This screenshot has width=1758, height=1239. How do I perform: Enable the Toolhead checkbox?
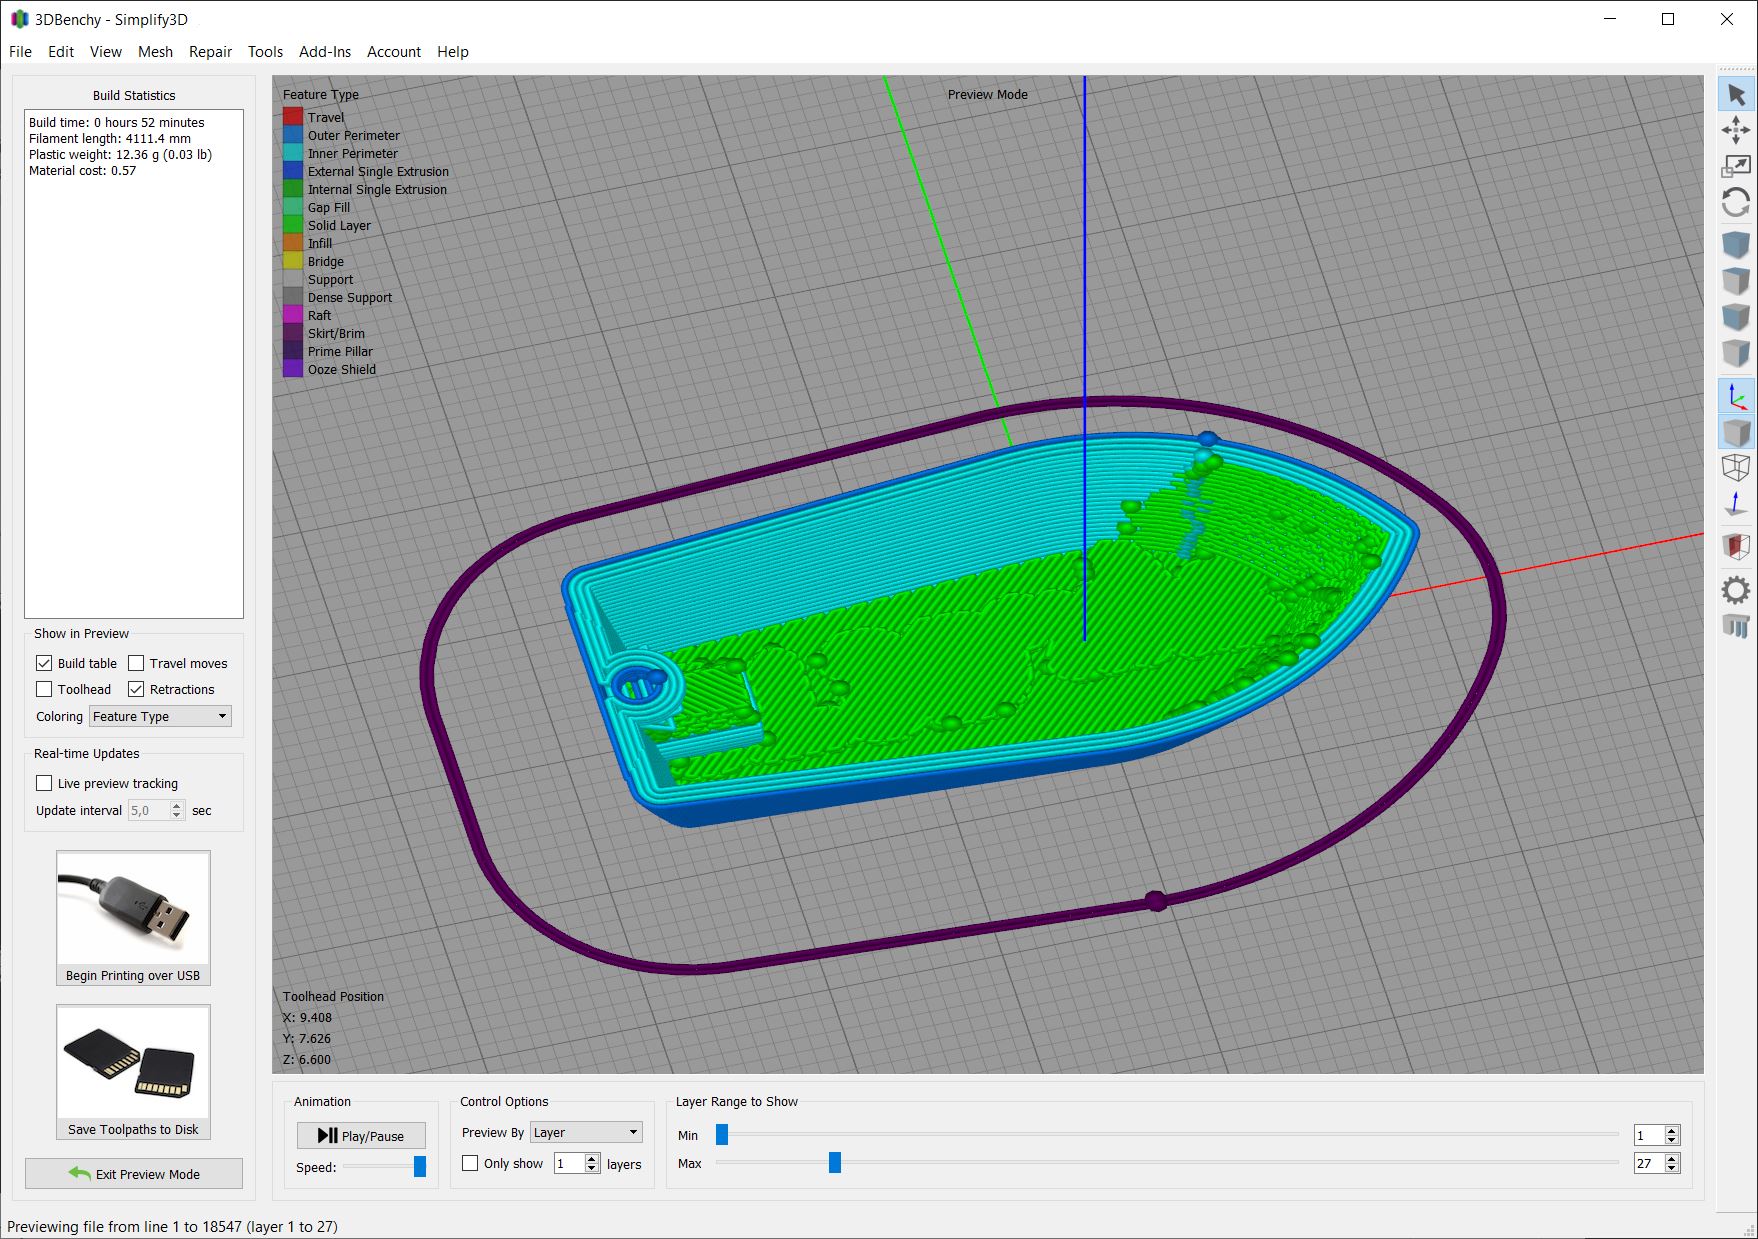pos(44,689)
